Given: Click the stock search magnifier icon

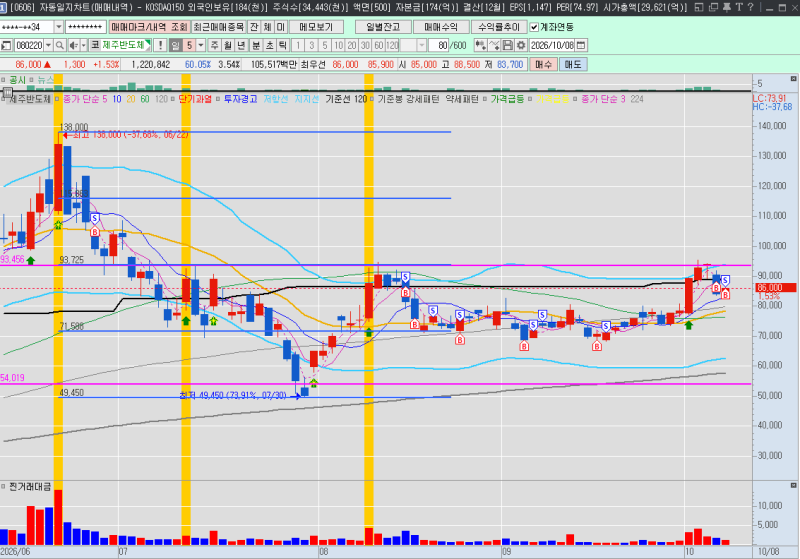Looking at the screenshot, I should (60, 45).
